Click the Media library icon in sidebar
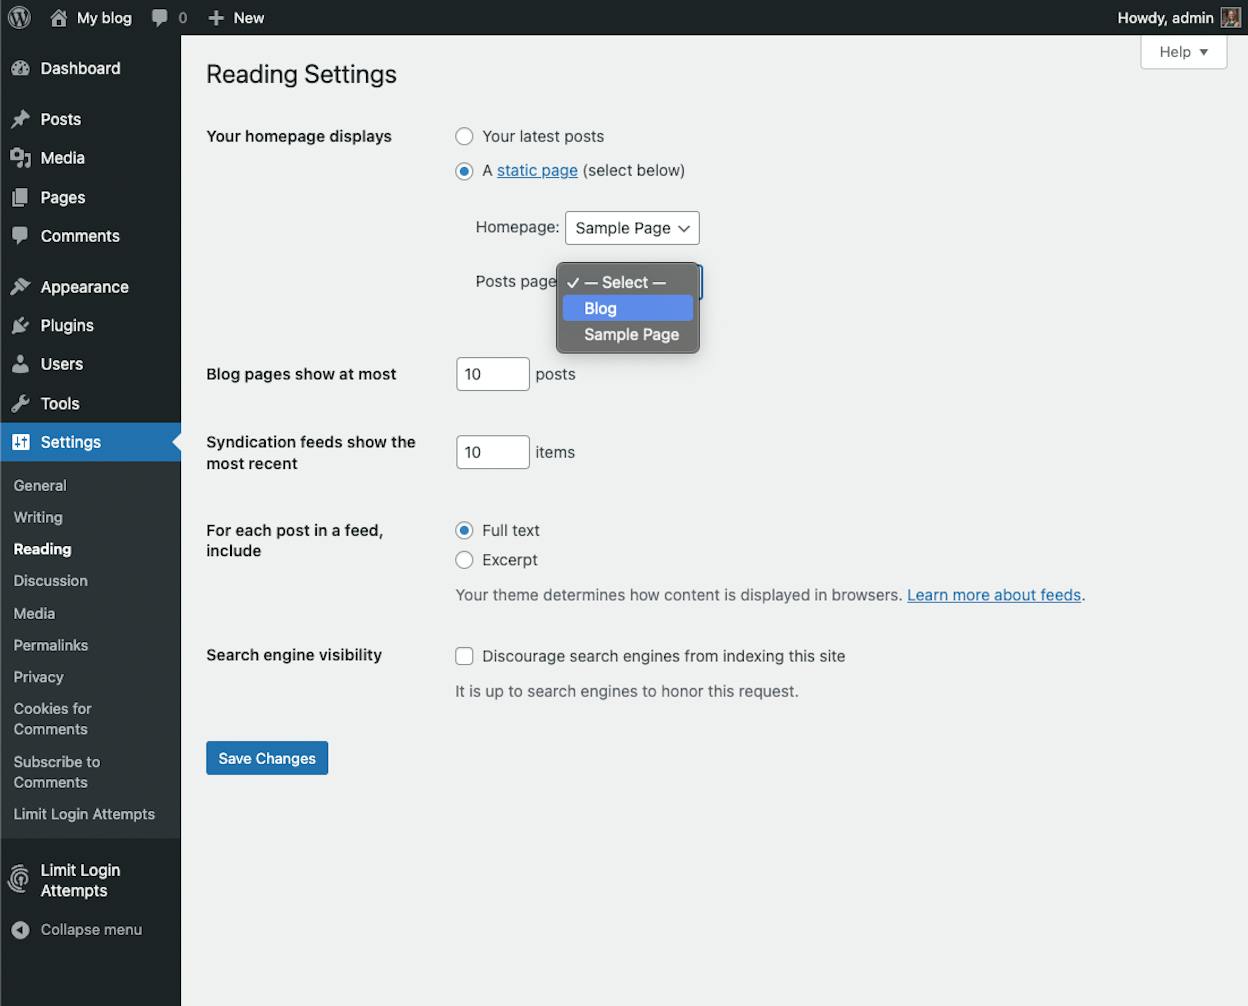1248x1006 pixels. (x=20, y=158)
